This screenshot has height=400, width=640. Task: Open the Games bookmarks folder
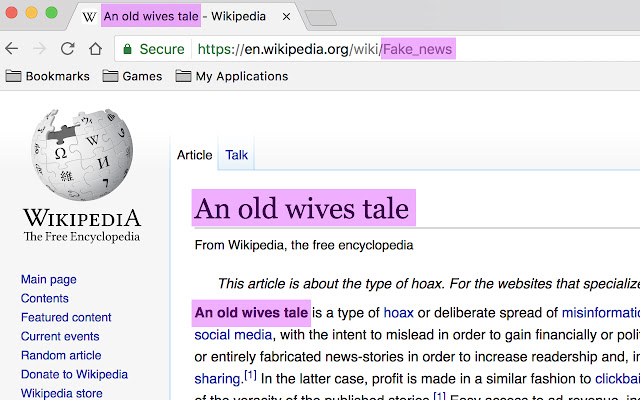132,76
